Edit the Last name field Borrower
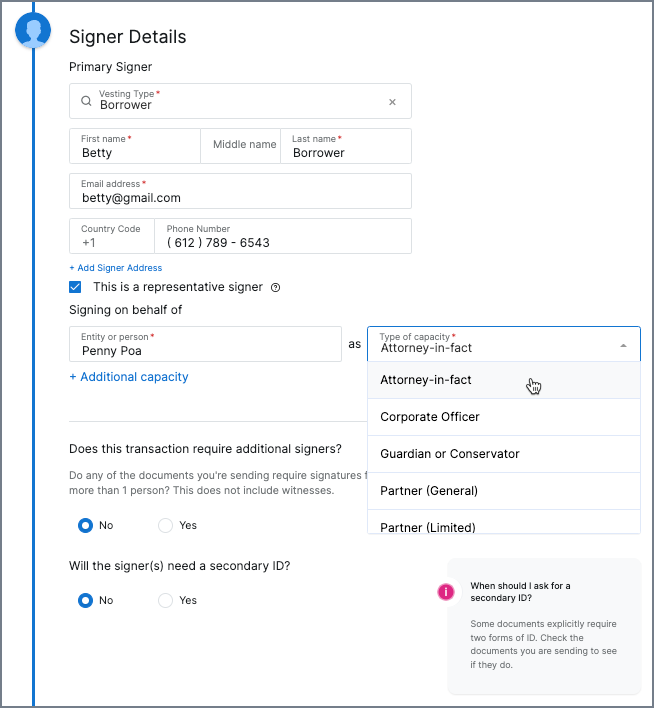 346,146
